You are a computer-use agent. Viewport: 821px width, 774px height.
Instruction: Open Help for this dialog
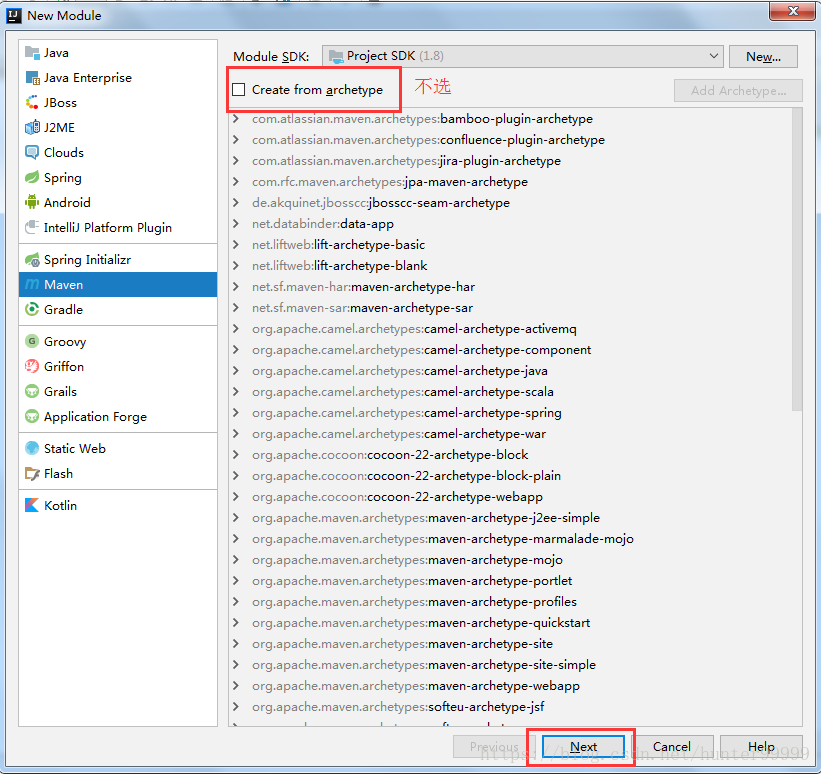[x=761, y=746]
